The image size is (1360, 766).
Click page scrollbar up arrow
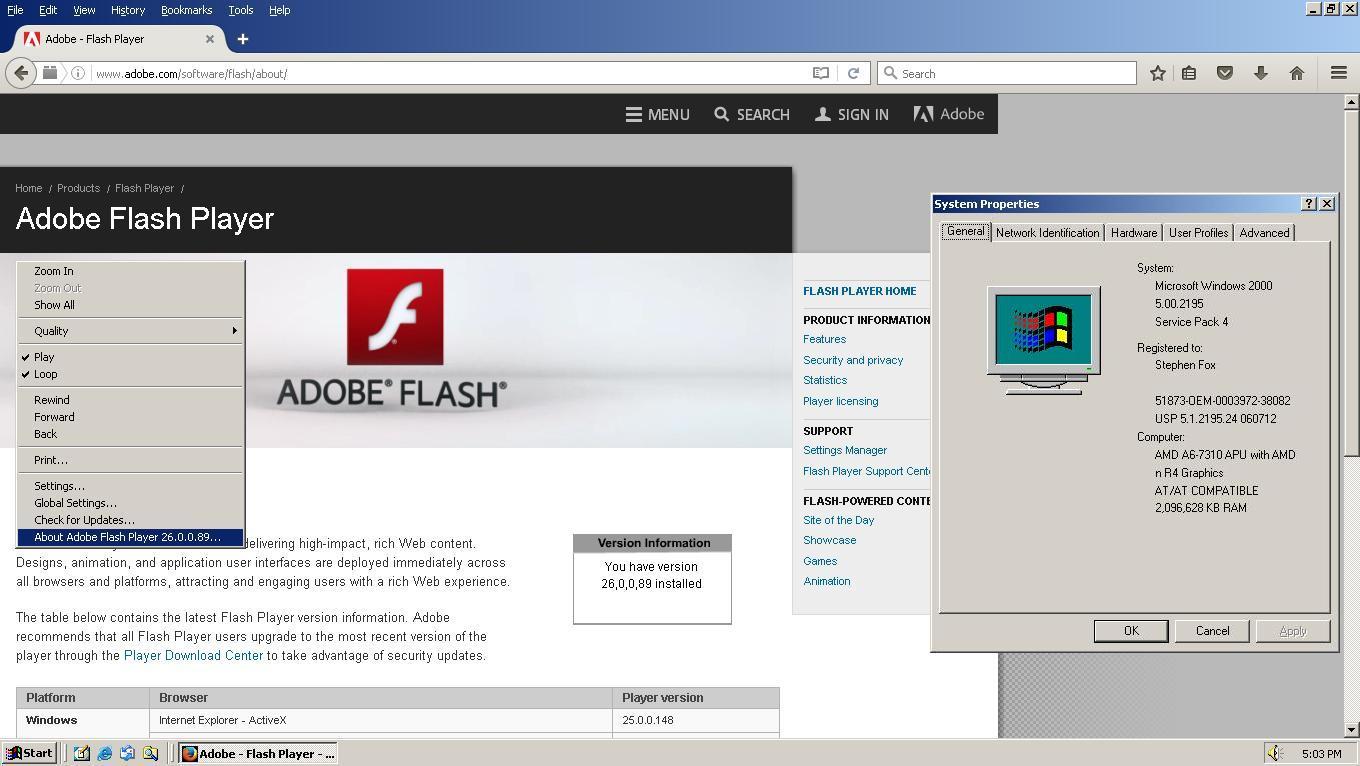(1351, 102)
